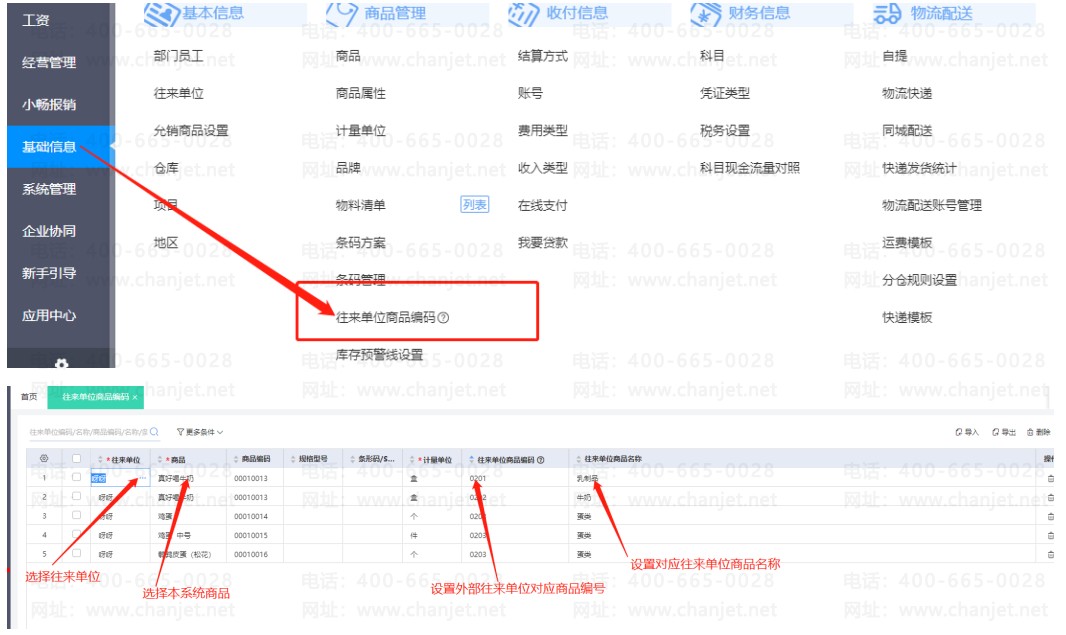Close the 往来单位商品编码 tab
The image size is (1066, 635).
coord(135,397)
